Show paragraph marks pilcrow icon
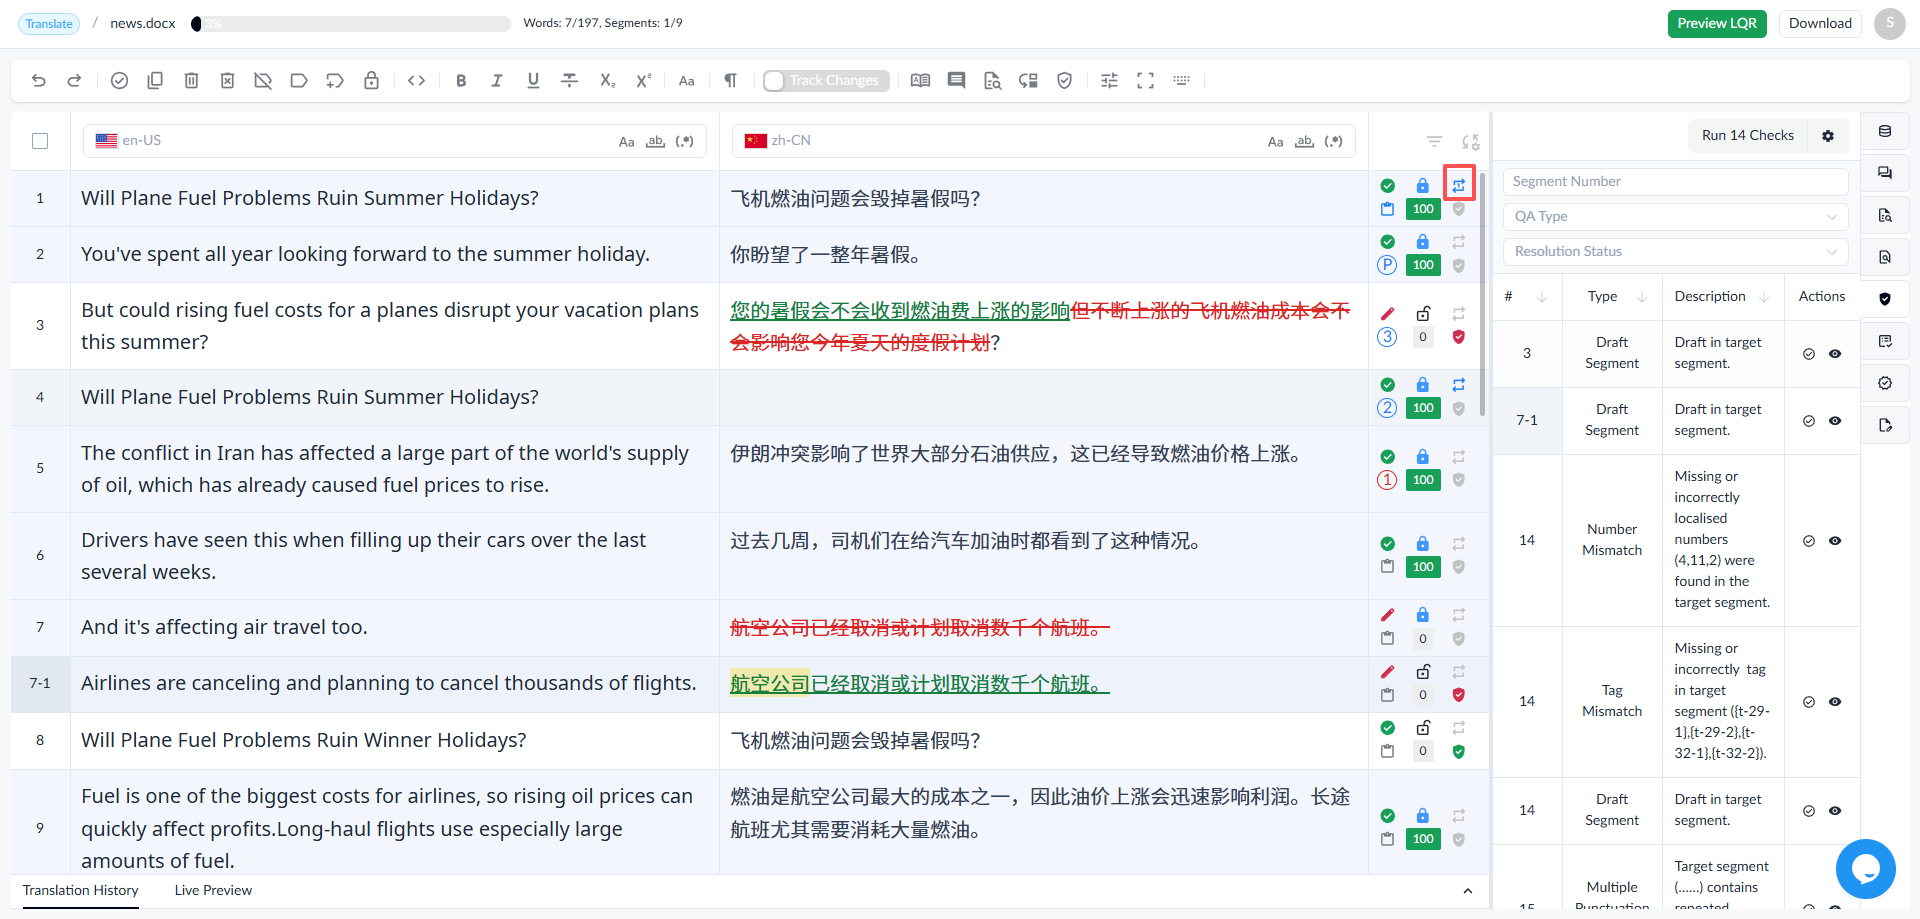Image resolution: width=1920 pixels, height=919 pixels. [x=730, y=80]
